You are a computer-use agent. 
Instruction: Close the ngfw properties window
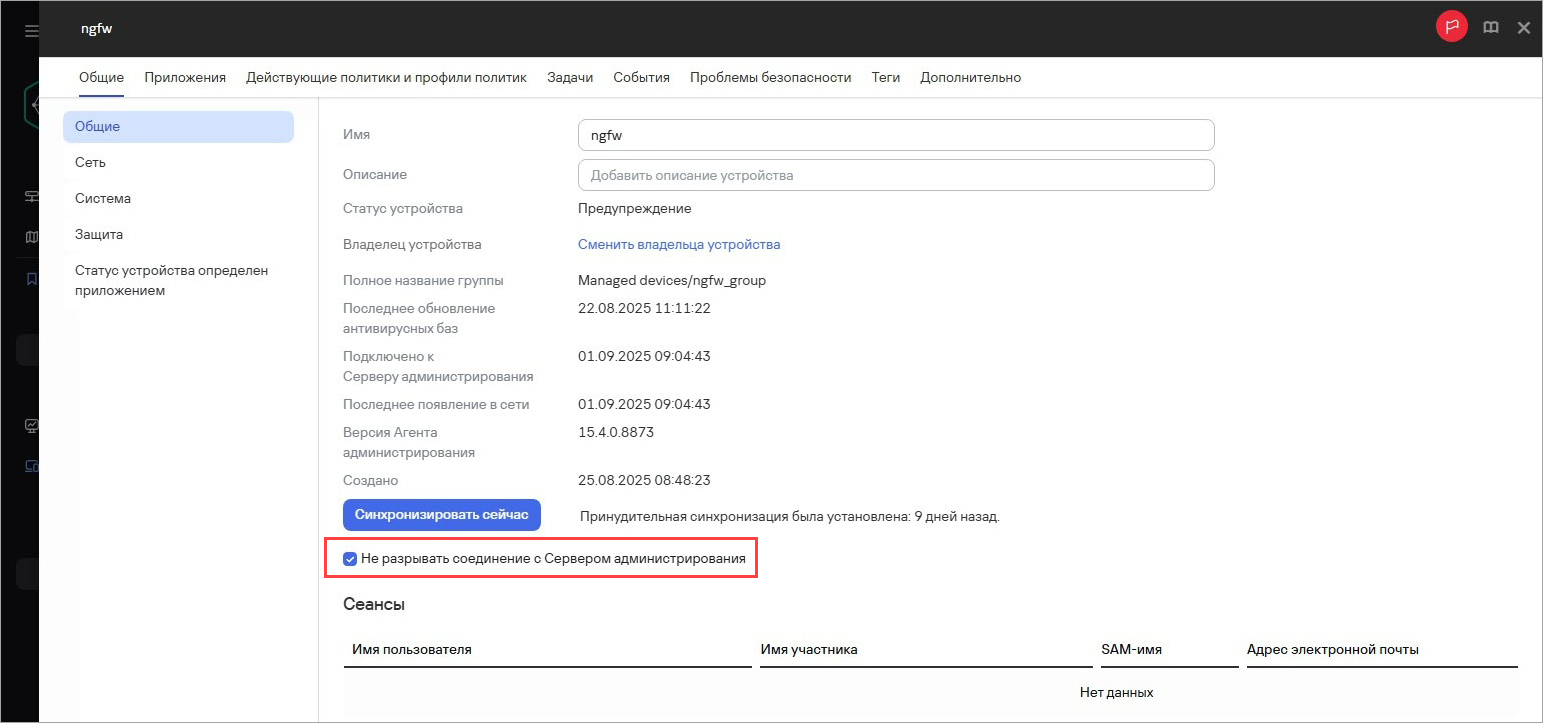pyautogui.click(x=1524, y=28)
